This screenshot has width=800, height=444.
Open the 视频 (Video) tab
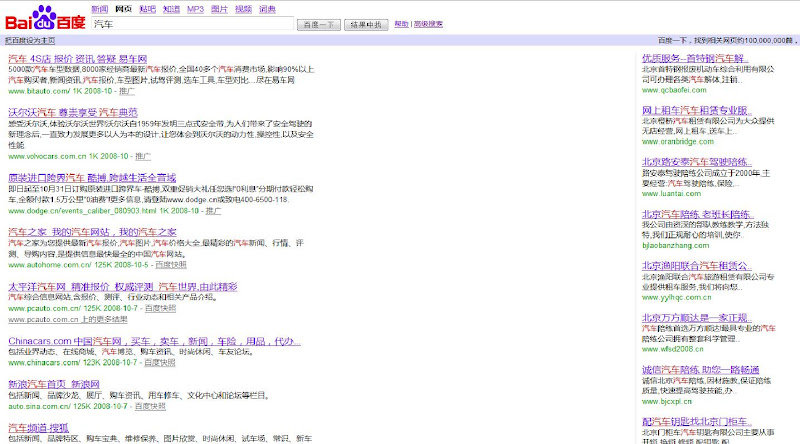coord(243,9)
